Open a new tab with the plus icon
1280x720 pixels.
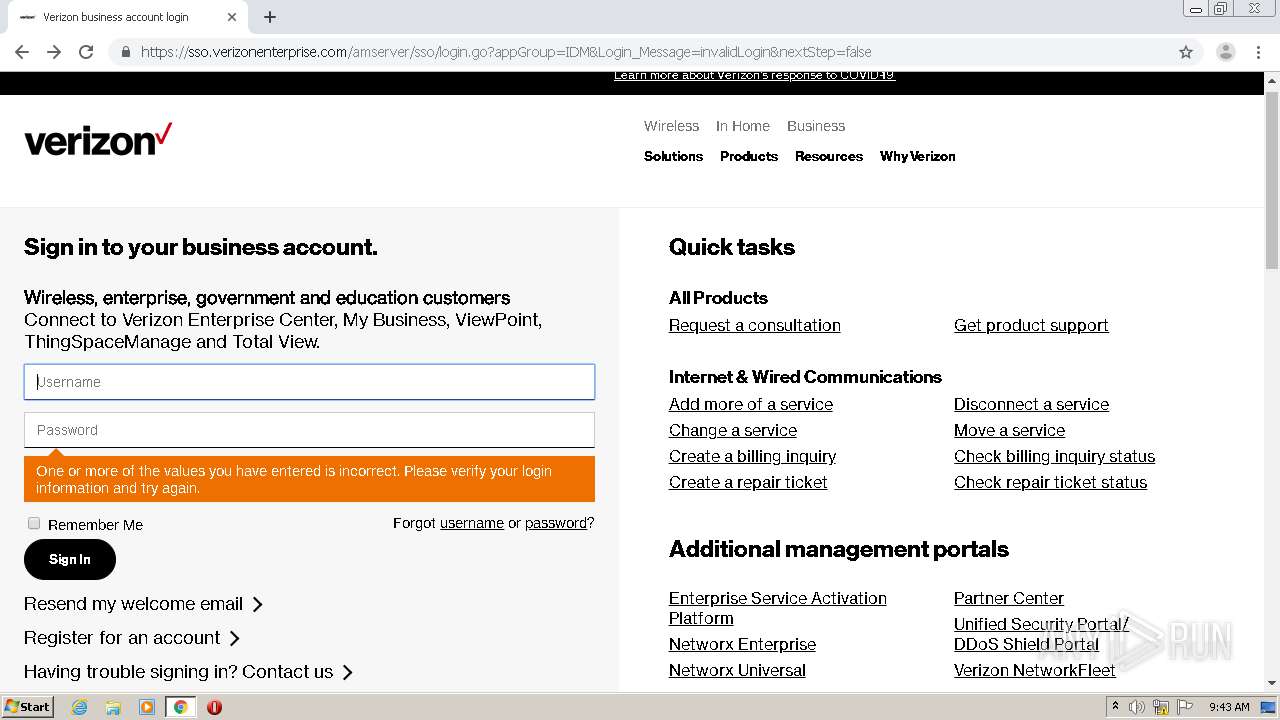(x=270, y=17)
